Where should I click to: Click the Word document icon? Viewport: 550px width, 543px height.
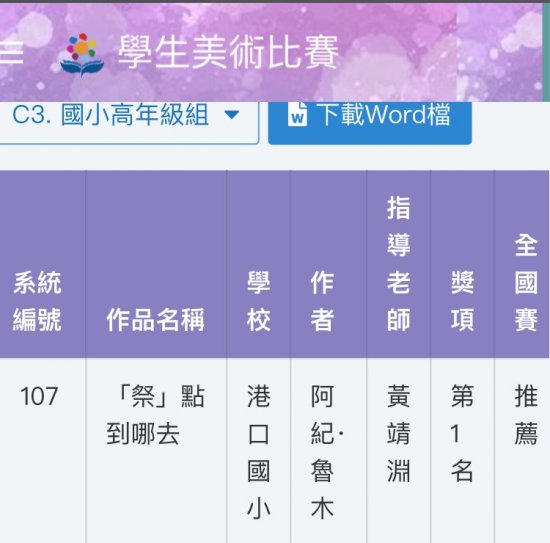(x=297, y=115)
